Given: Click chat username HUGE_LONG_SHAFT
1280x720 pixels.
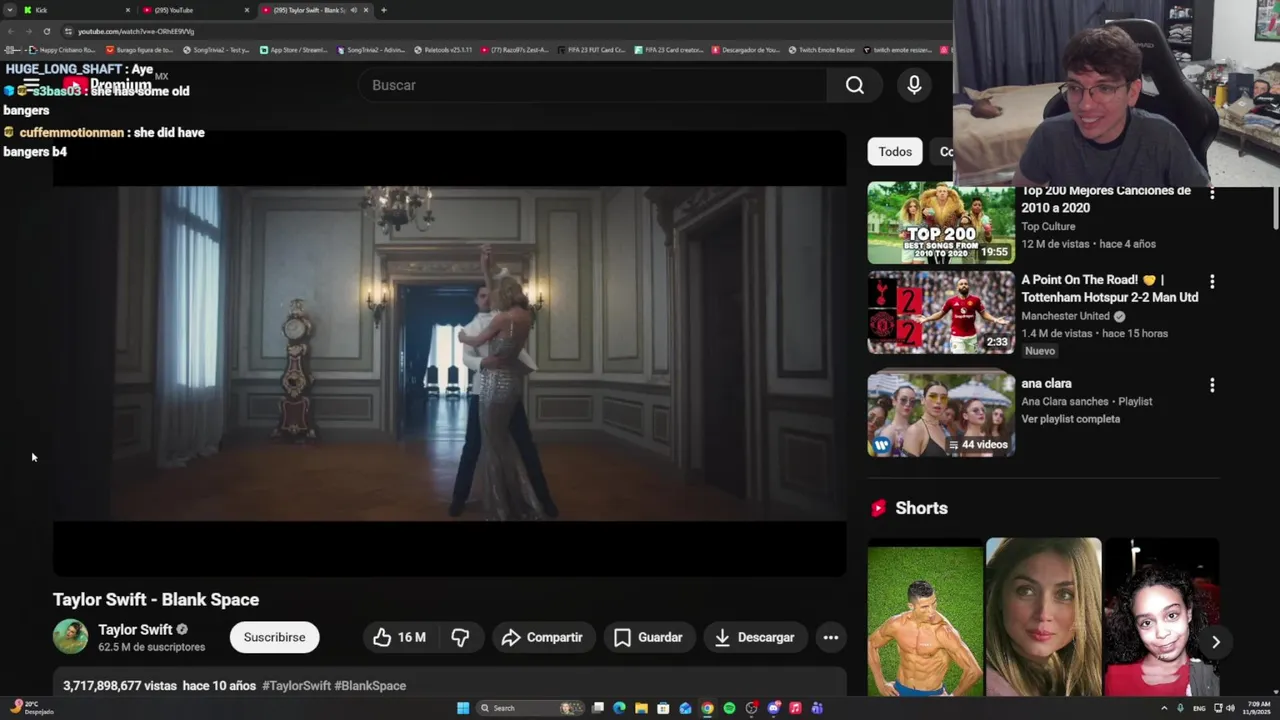Looking at the screenshot, I should (63, 69).
